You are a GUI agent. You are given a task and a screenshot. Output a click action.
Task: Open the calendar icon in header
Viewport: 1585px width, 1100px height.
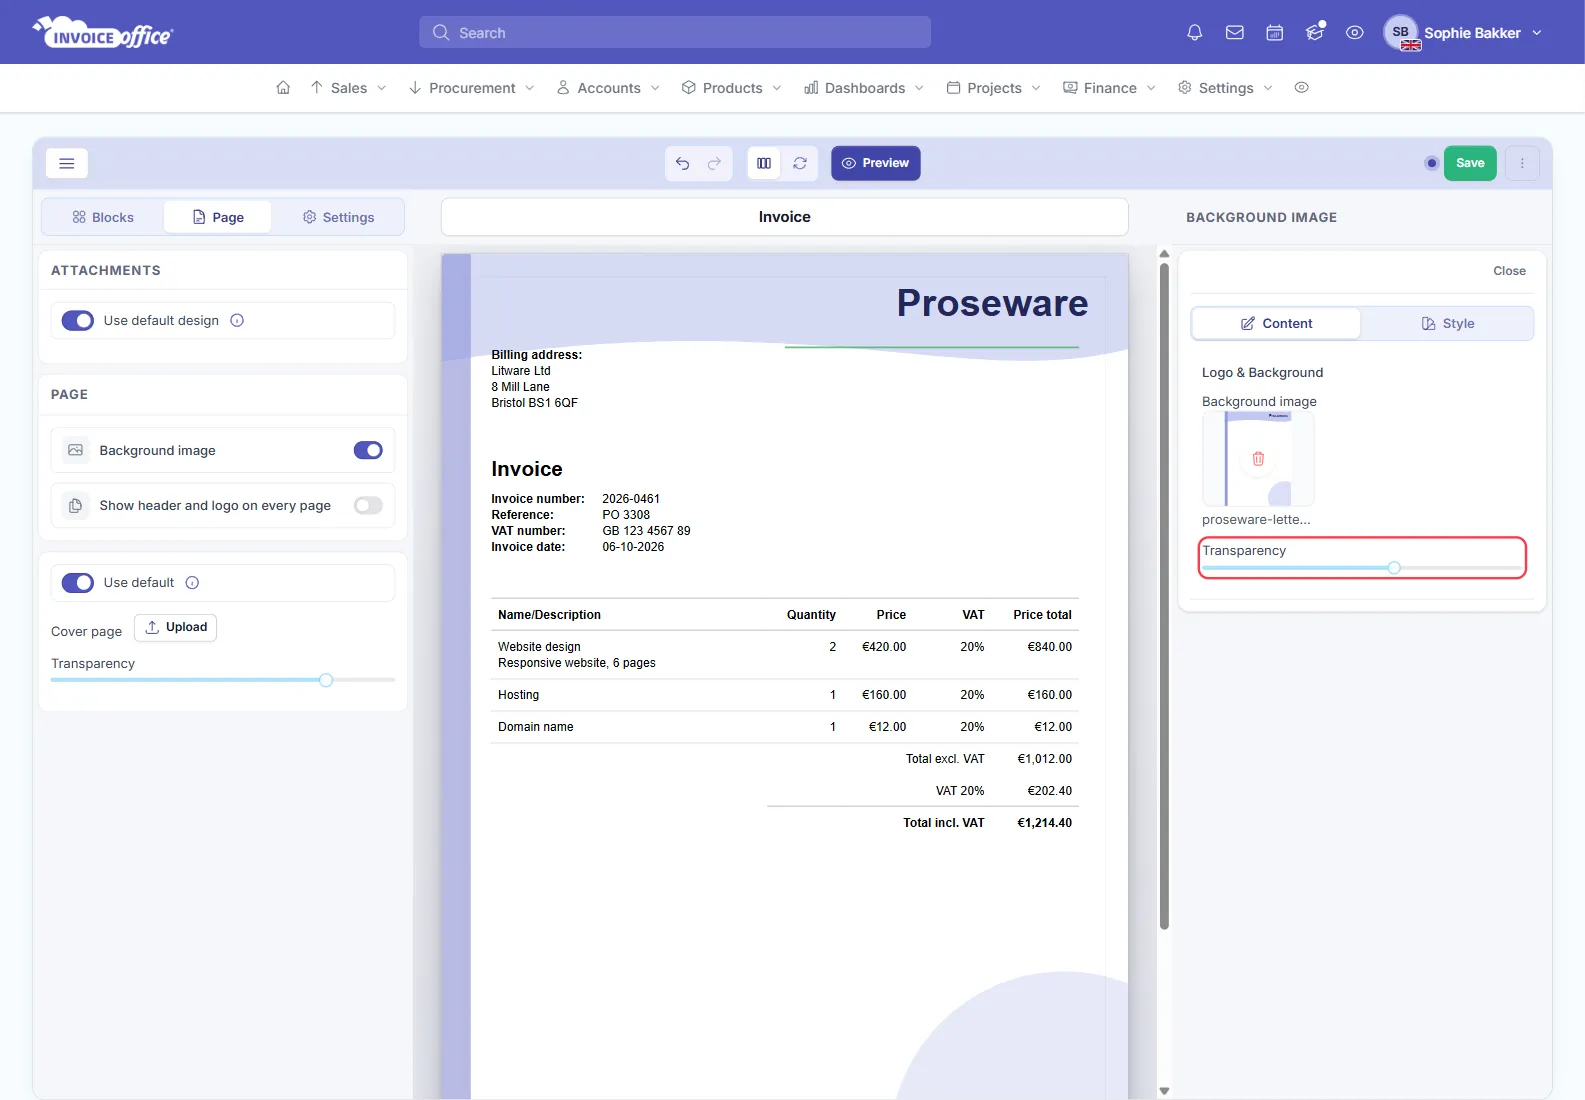[x=1274, y=33]
